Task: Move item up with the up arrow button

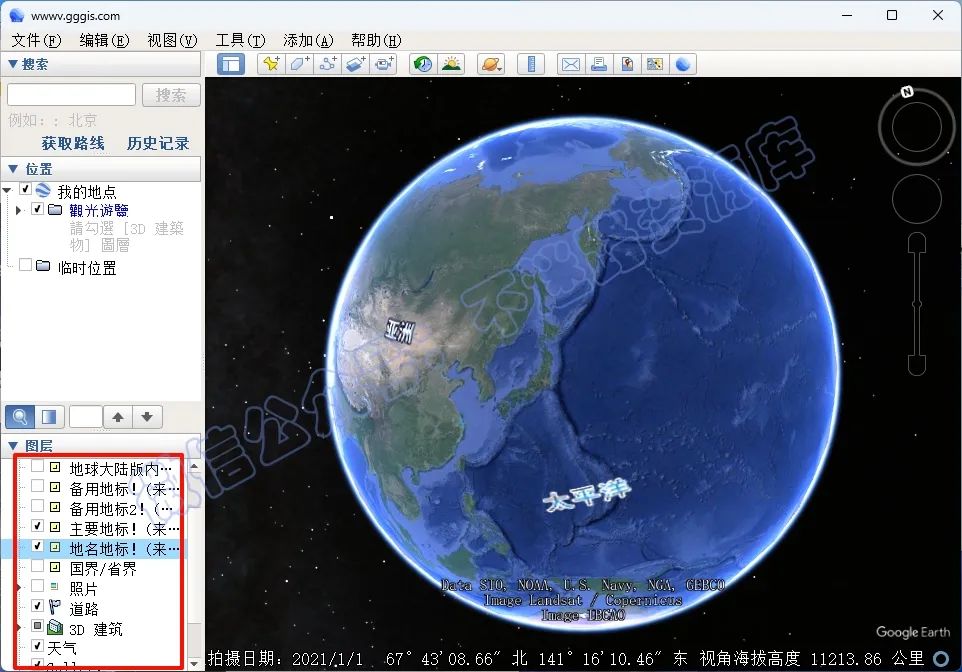Action: [118, 417]
